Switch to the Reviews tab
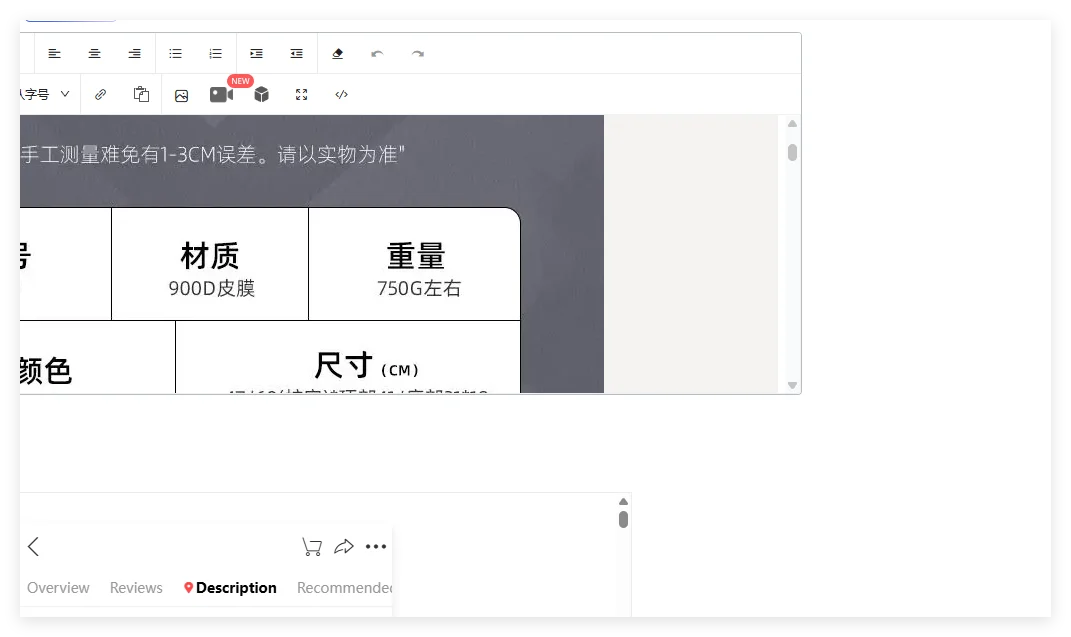This screenshot has height=637, width=1071. (136, 588)
